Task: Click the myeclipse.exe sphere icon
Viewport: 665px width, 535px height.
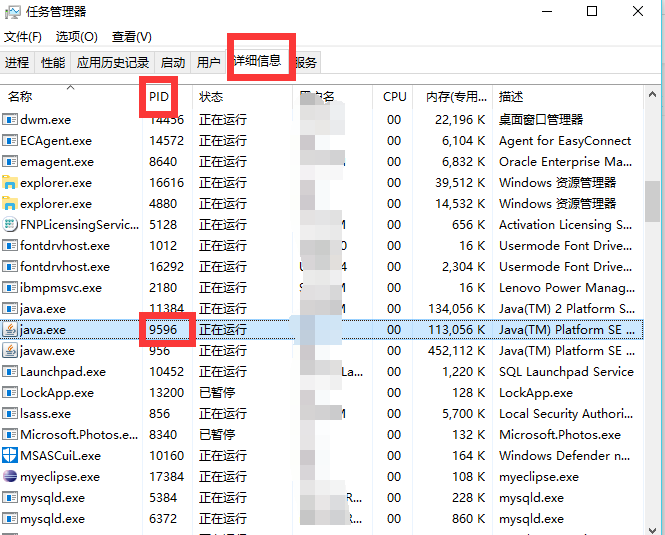Action: [10, 476]
